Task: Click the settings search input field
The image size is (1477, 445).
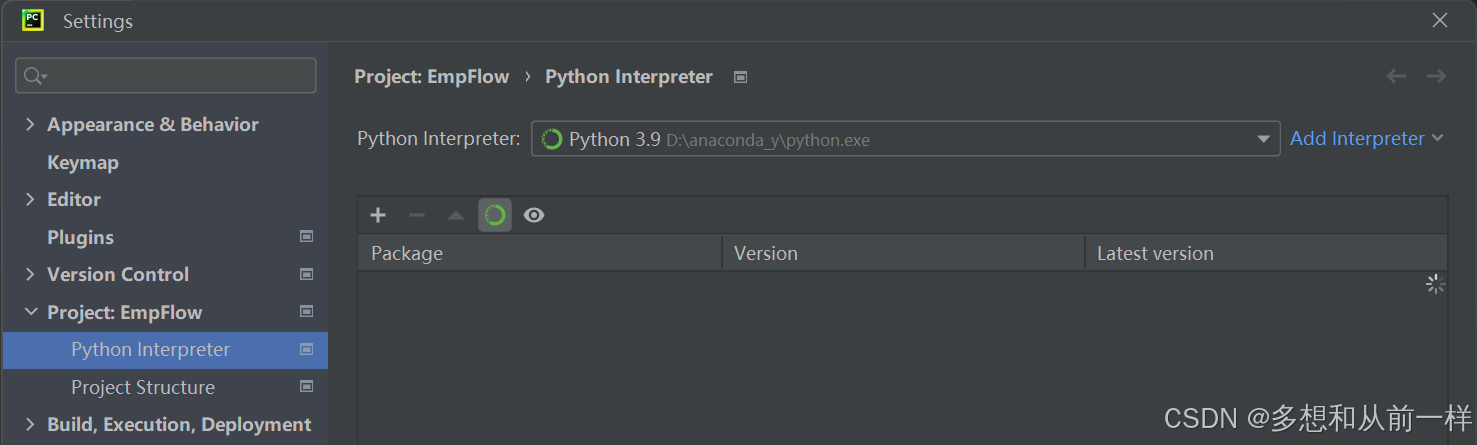Action: point(180,76)
